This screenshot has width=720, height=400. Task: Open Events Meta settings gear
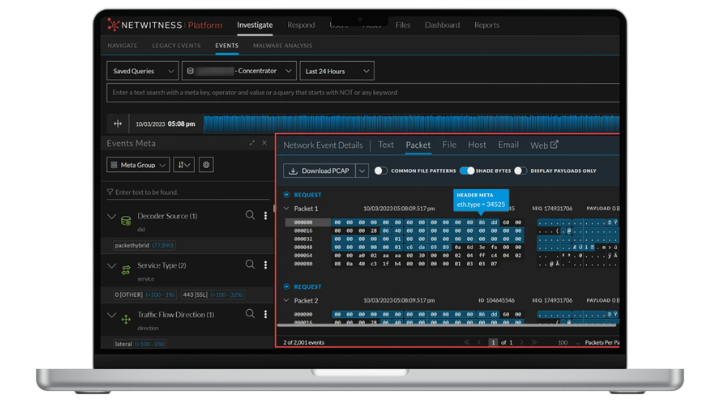coord(206,165)
